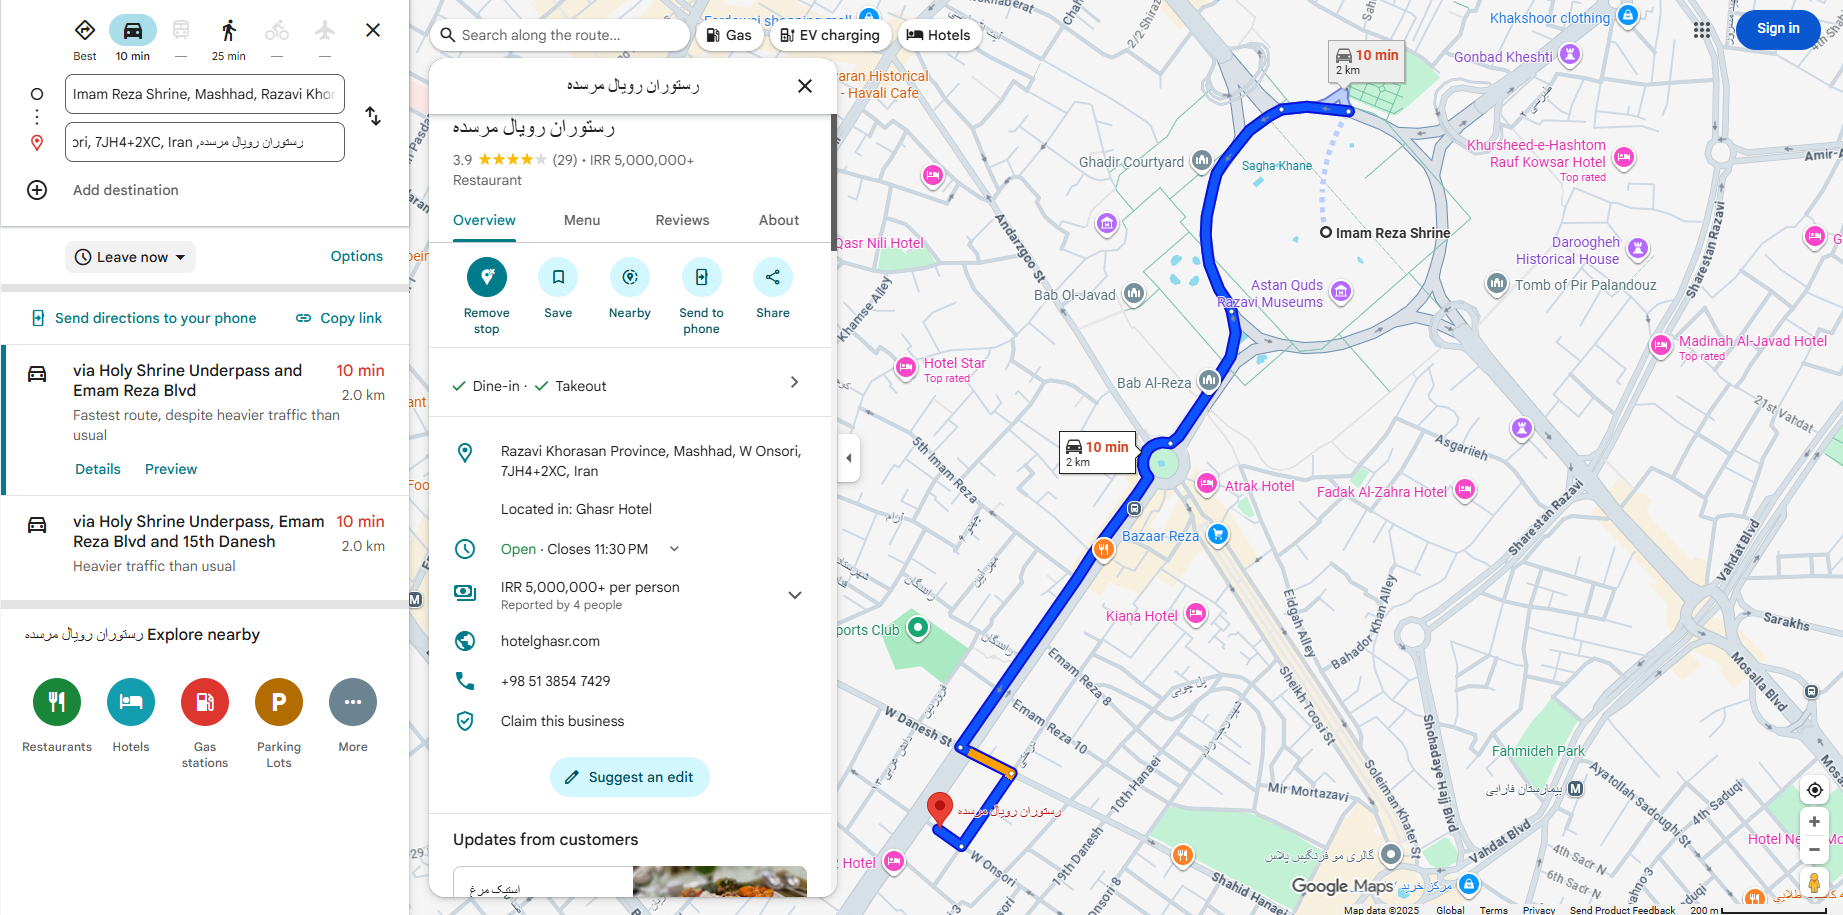The width and height of the screenshot is (1843, 915).
Task: Preview the Emam Reza Blvd route
Action: [171, 469]
